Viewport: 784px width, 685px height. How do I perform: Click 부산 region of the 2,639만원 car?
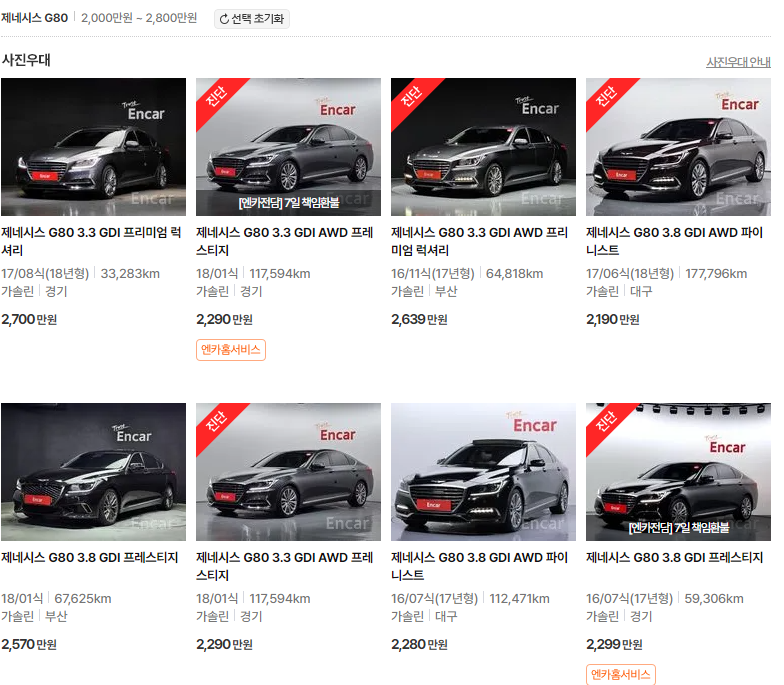[446, 292]
